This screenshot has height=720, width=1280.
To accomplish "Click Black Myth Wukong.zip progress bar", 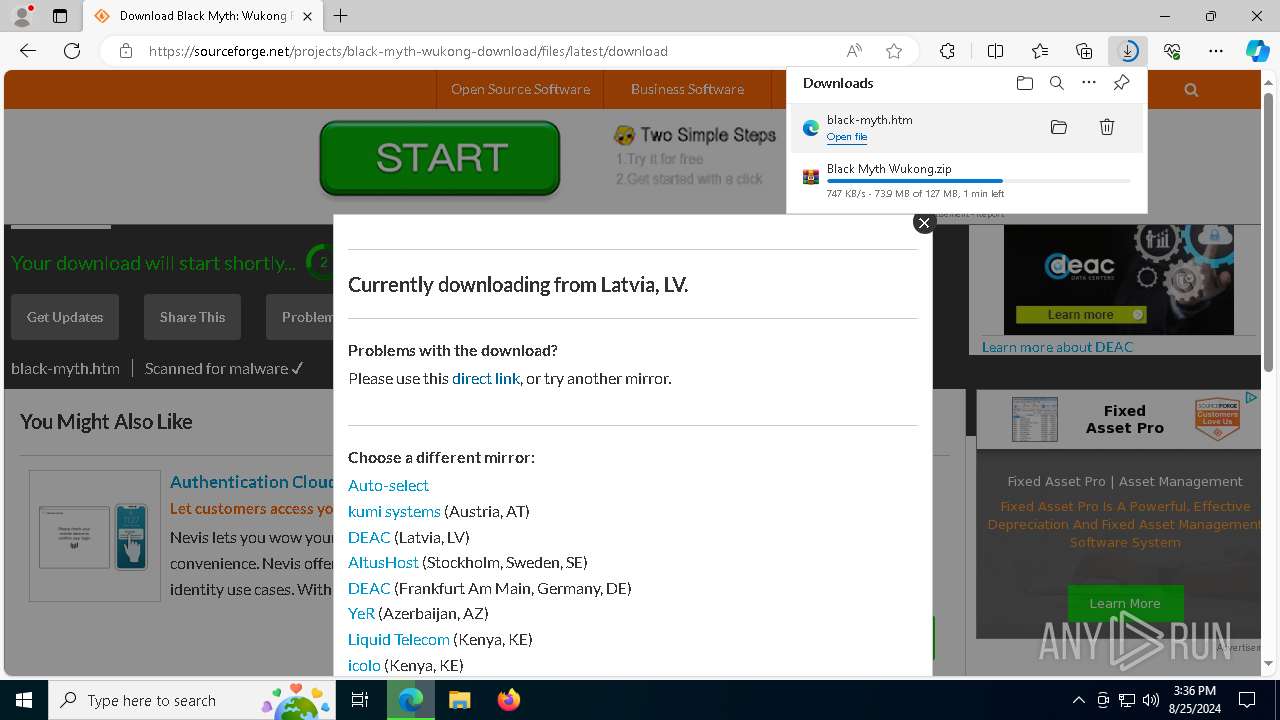I will (x=979, y=181).
